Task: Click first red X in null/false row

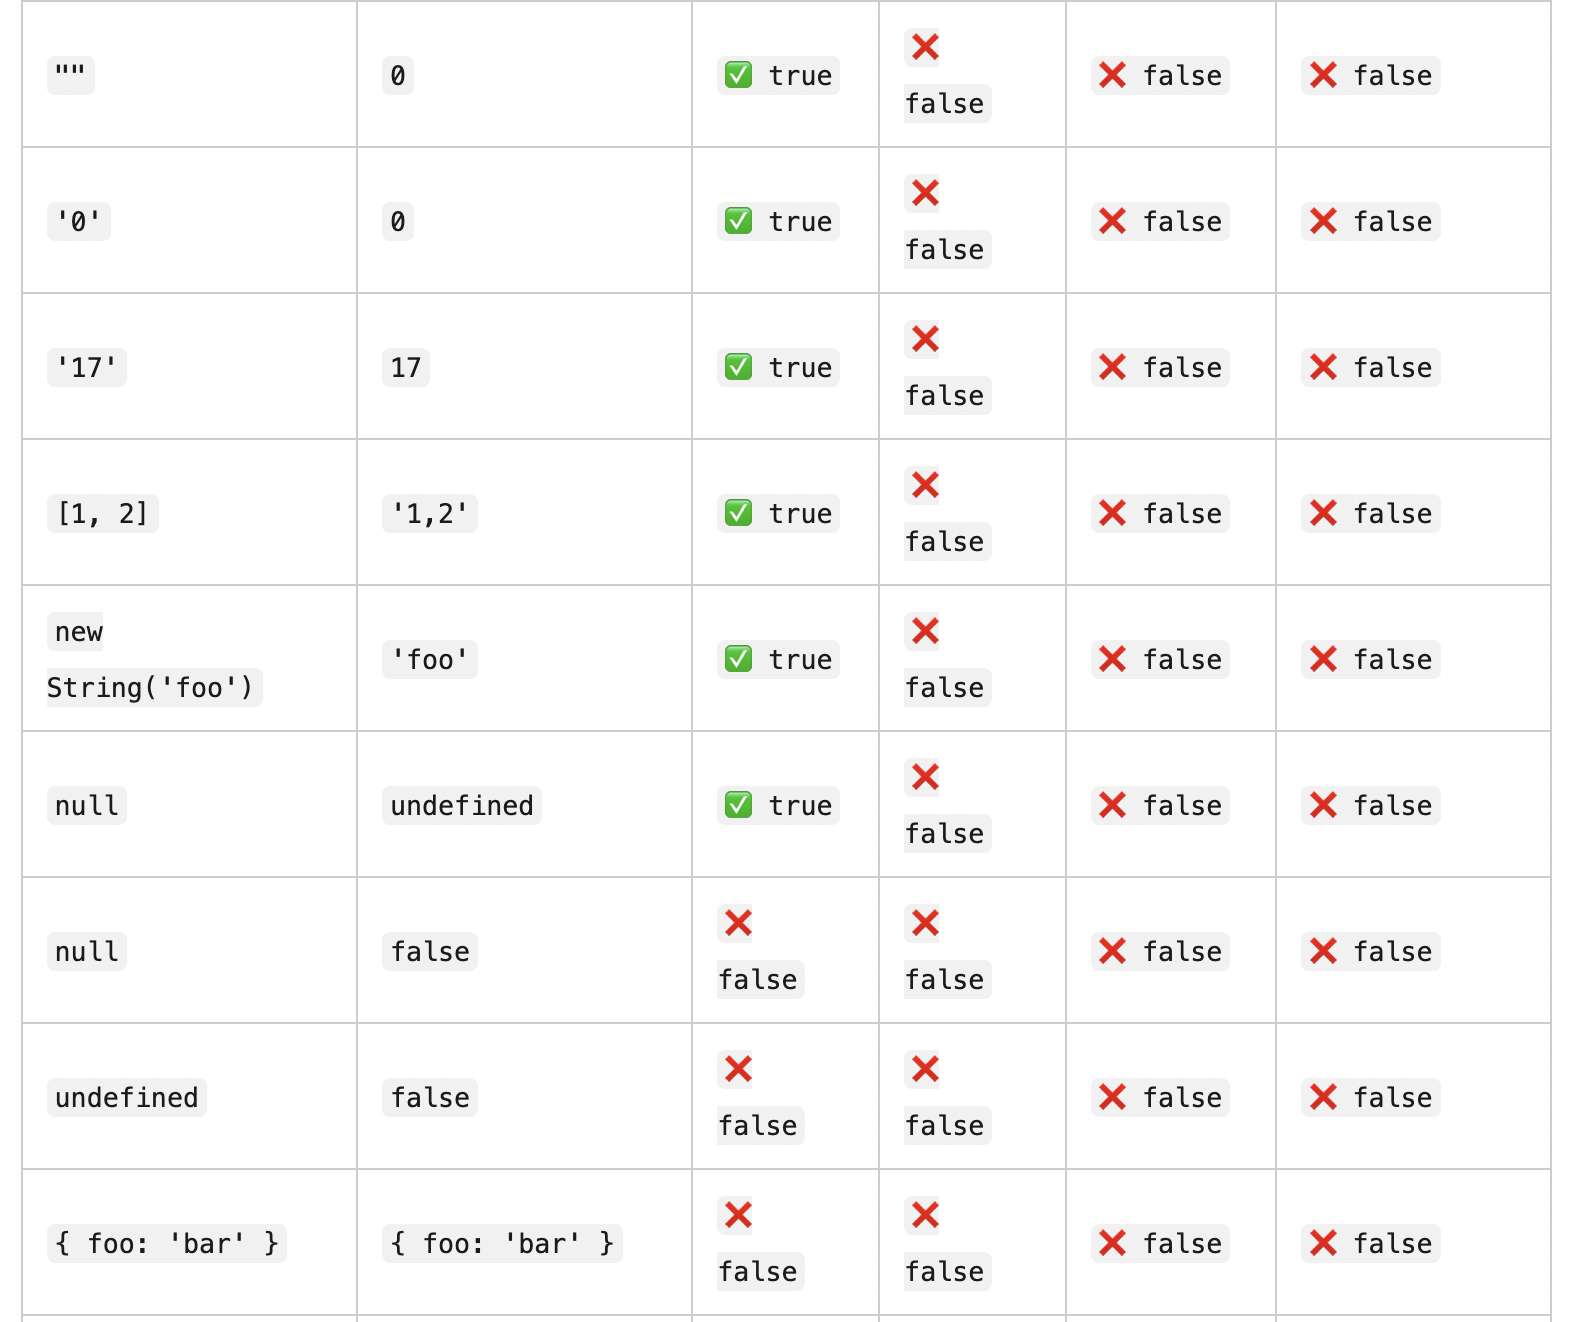Action: [x=738, y=923]
